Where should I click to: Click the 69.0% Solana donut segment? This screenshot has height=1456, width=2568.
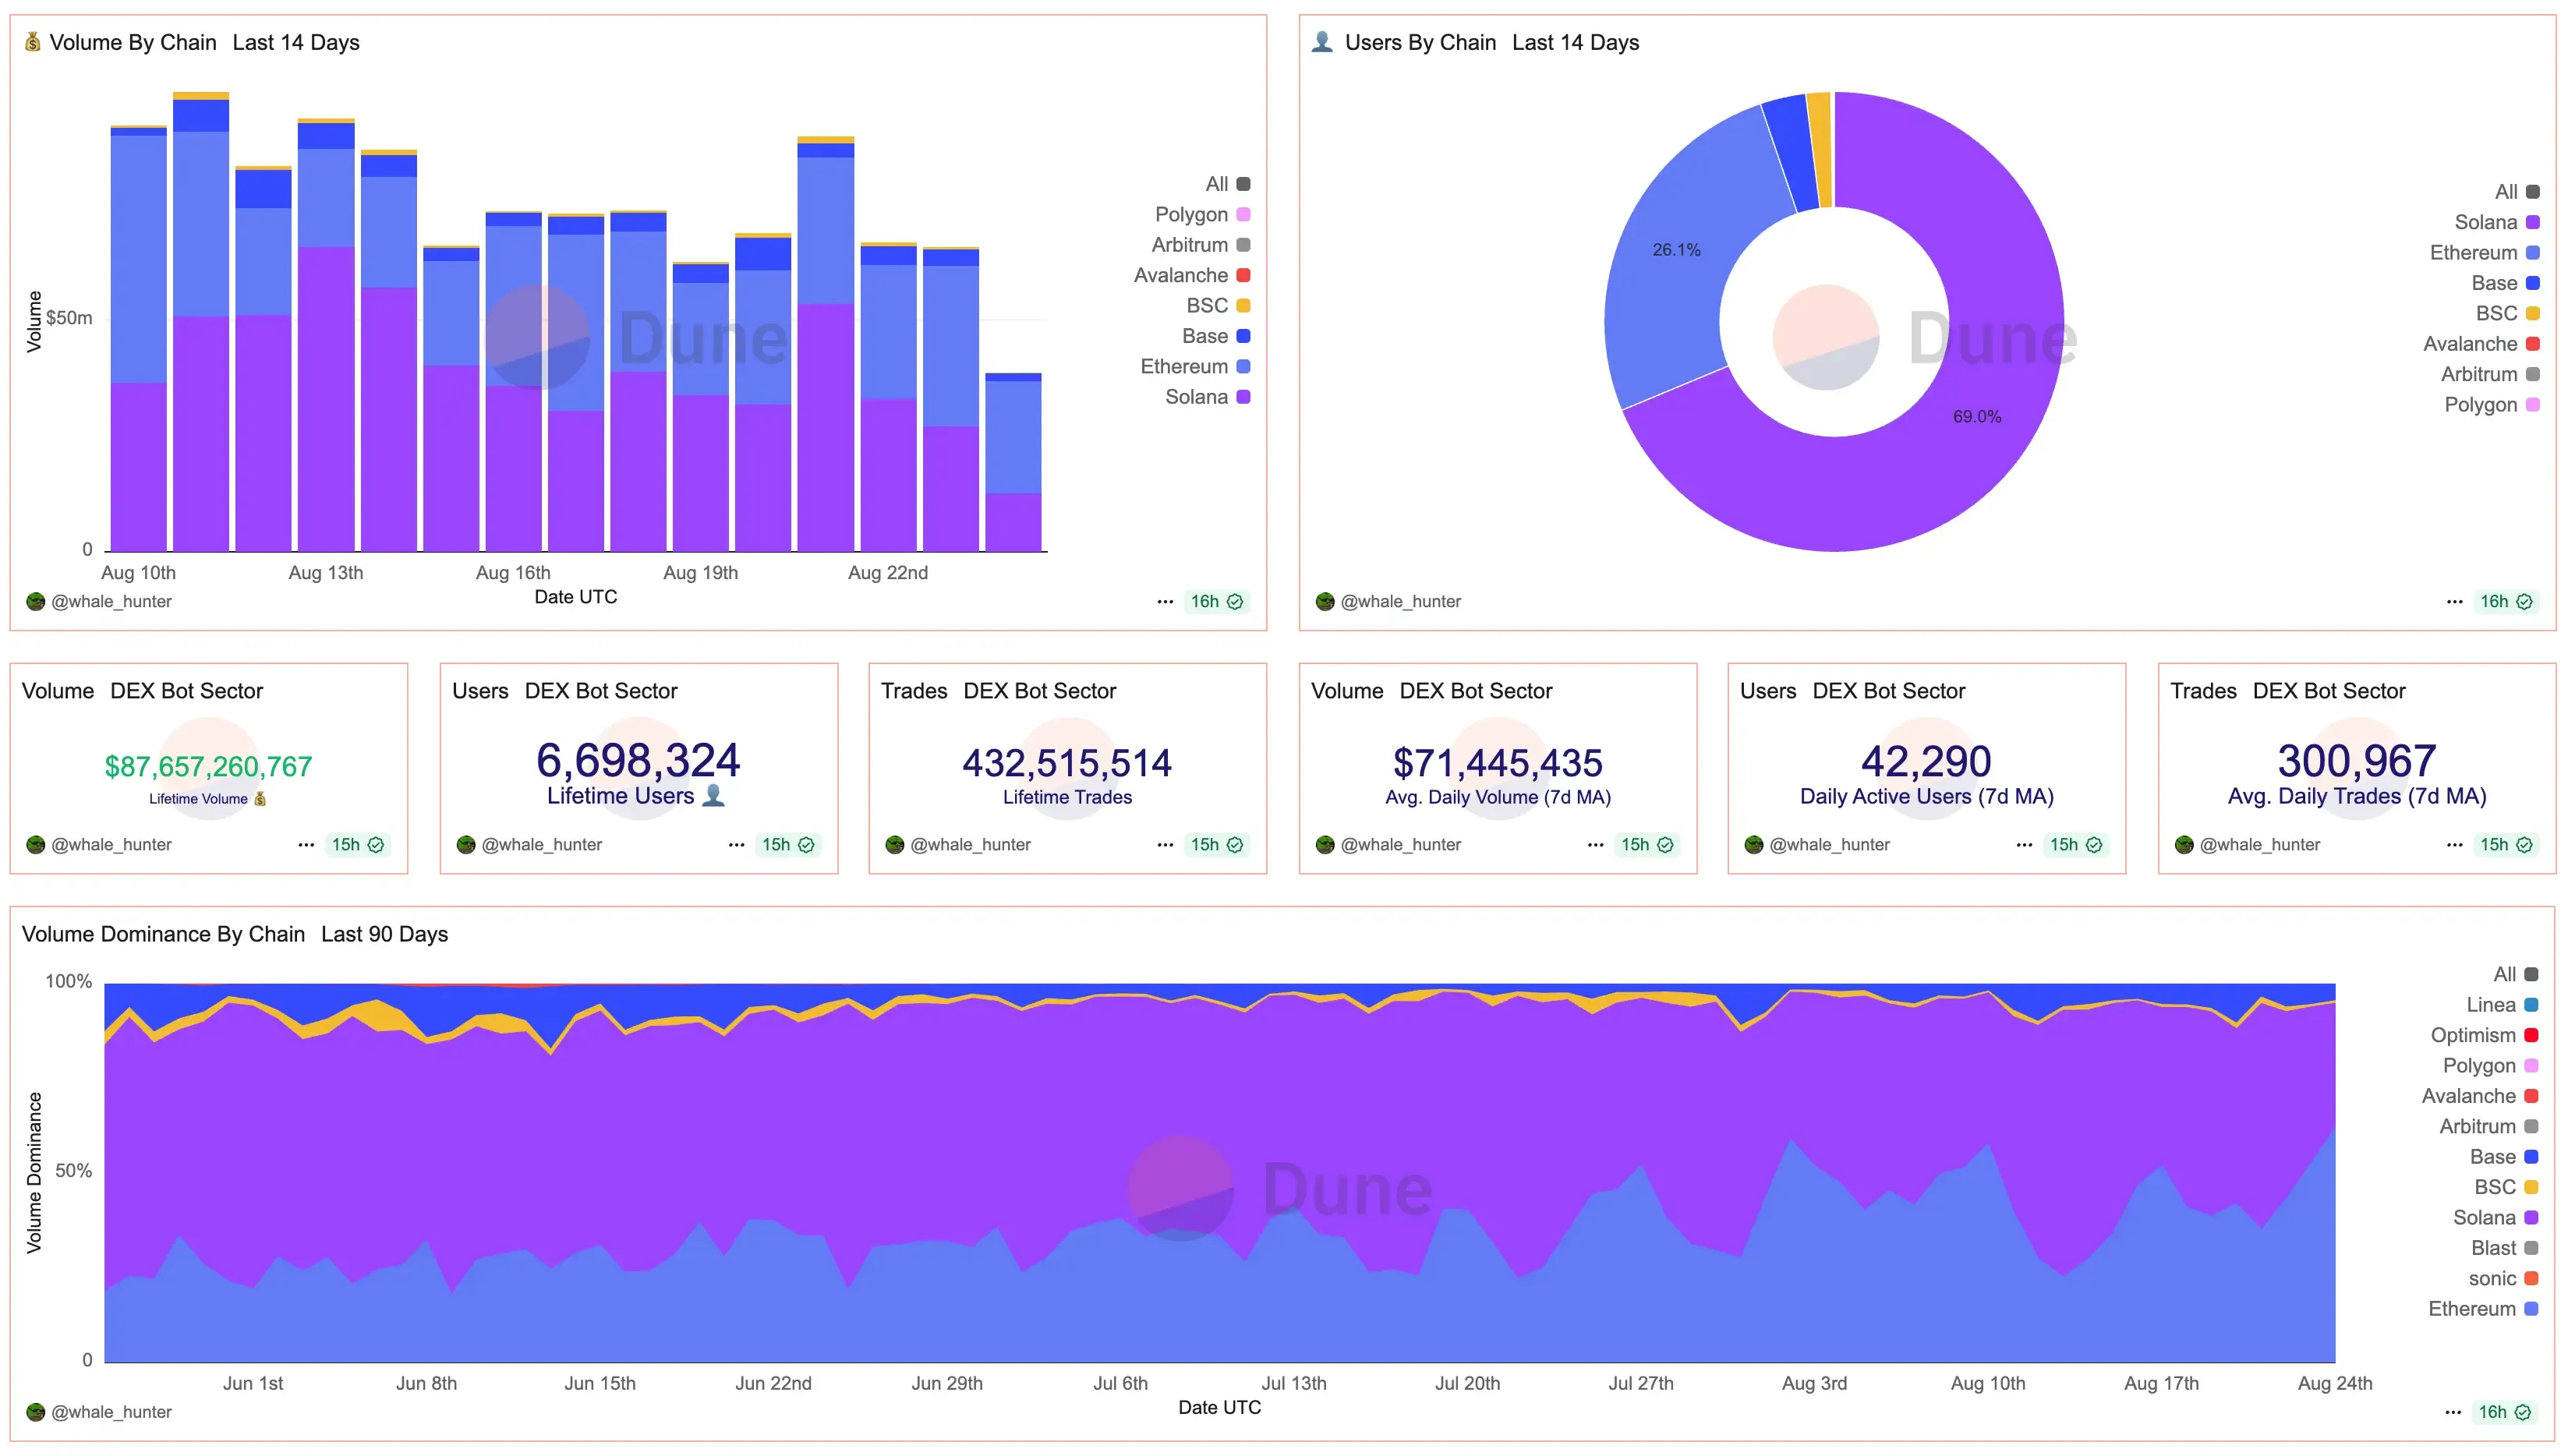coord(1976,417)
